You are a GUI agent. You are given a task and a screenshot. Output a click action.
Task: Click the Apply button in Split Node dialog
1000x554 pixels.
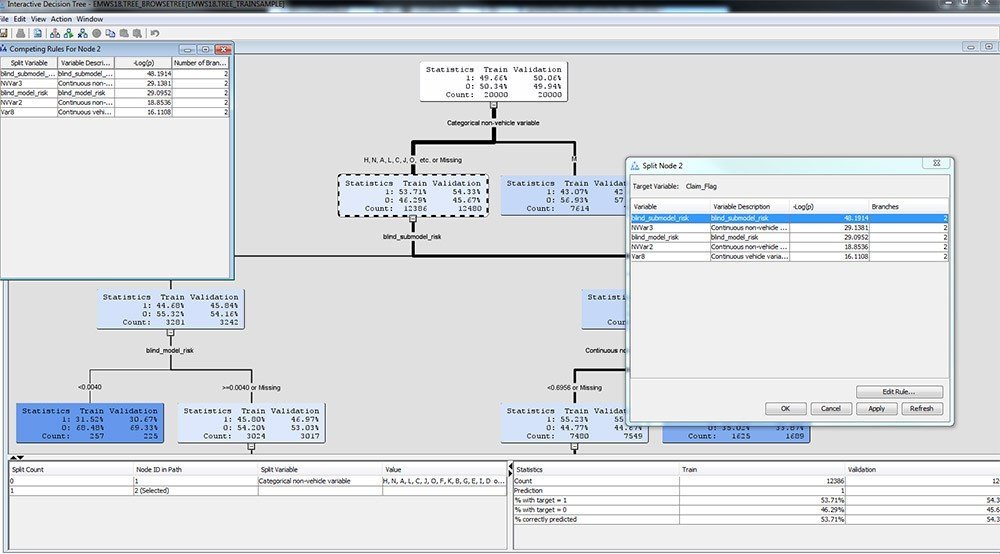pyautogui.click(x=876, y=408)
